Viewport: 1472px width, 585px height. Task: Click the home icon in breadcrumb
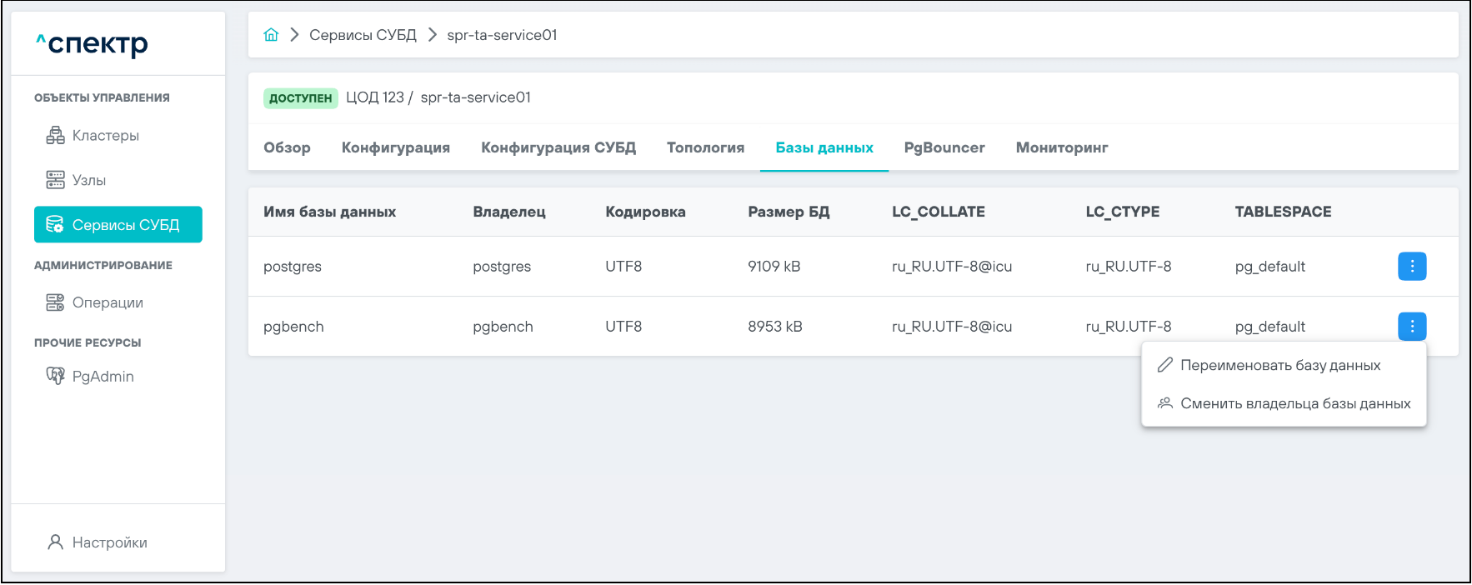(x=271, y=35)
